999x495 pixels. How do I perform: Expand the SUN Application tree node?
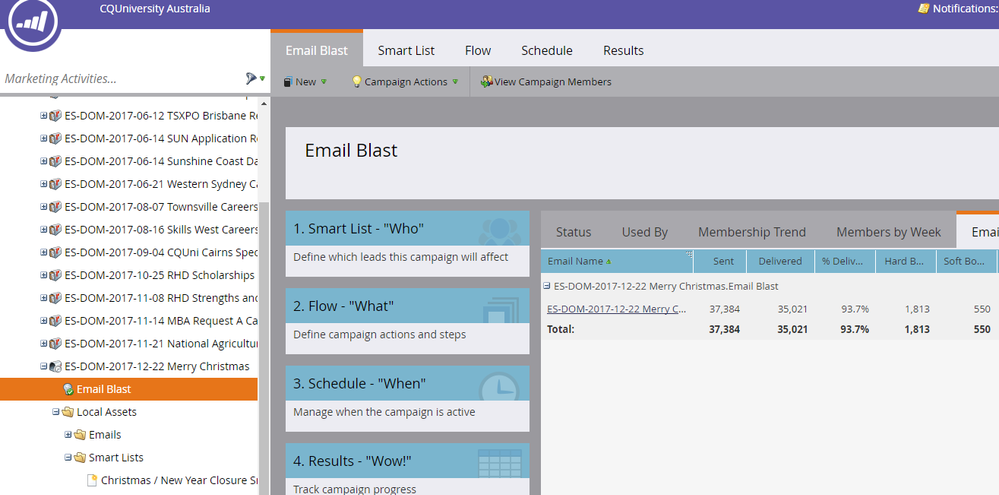43,138
